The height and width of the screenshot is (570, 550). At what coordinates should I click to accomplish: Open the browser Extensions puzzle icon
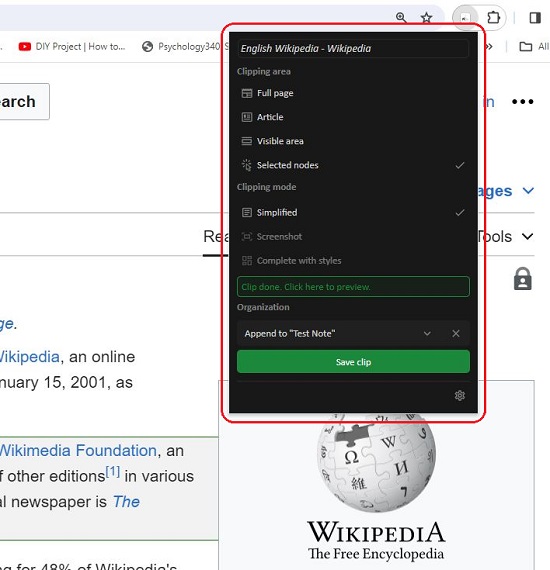(x=493, y=17)
